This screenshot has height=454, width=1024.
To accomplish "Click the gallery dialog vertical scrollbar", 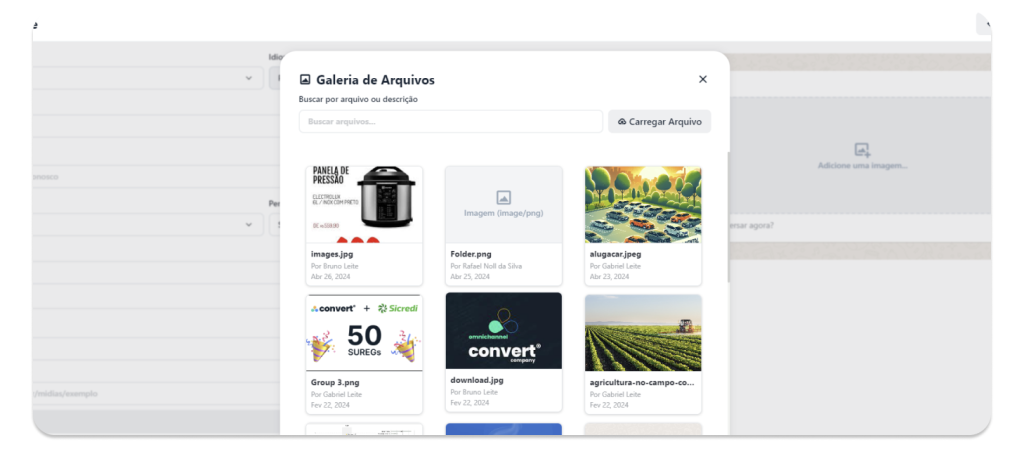I will pyautogui.click(x=728, y=217).
